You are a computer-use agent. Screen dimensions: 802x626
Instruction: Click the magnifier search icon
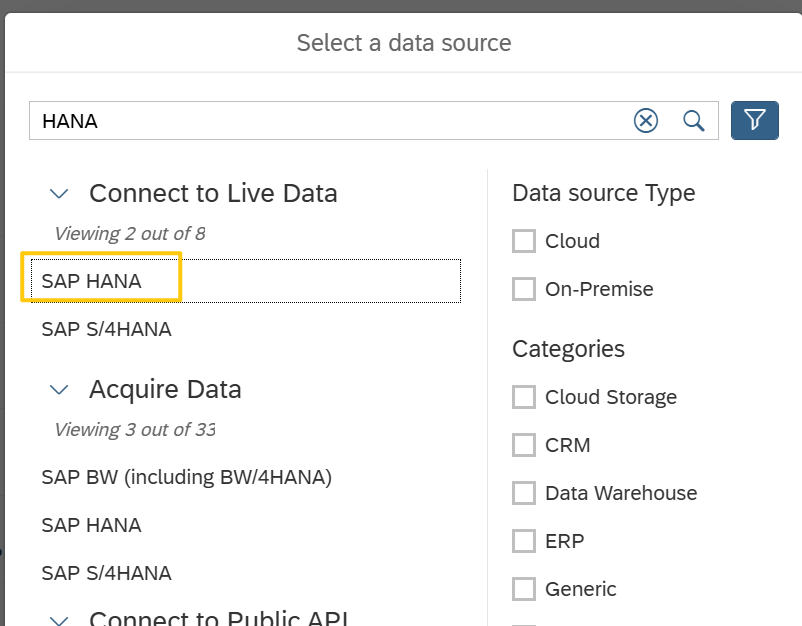tap(694, 121)
